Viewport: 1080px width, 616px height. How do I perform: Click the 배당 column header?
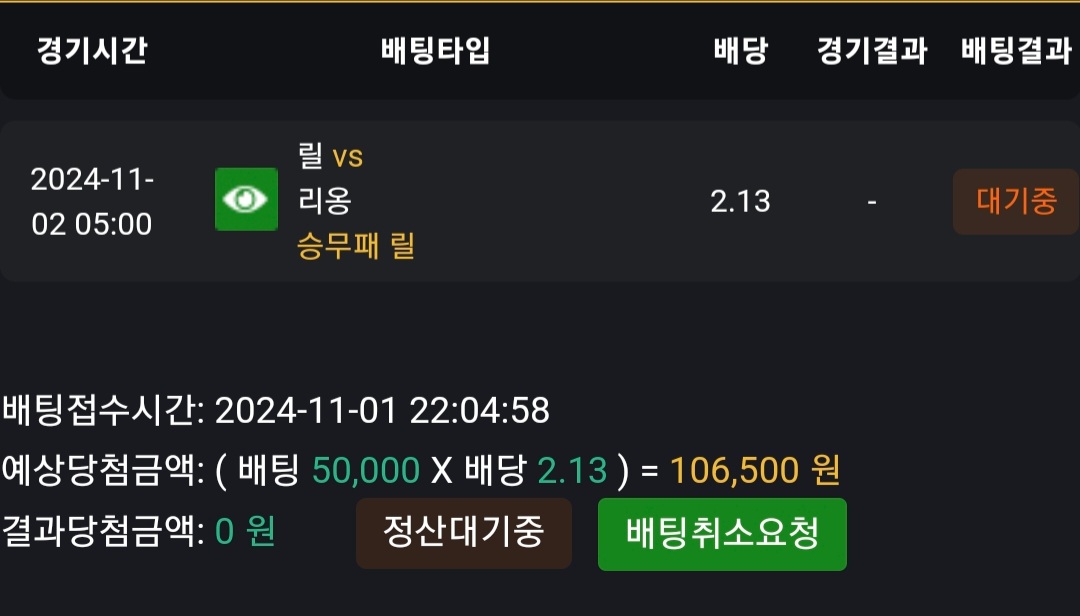pyautogui.click(x=741, y=51)
